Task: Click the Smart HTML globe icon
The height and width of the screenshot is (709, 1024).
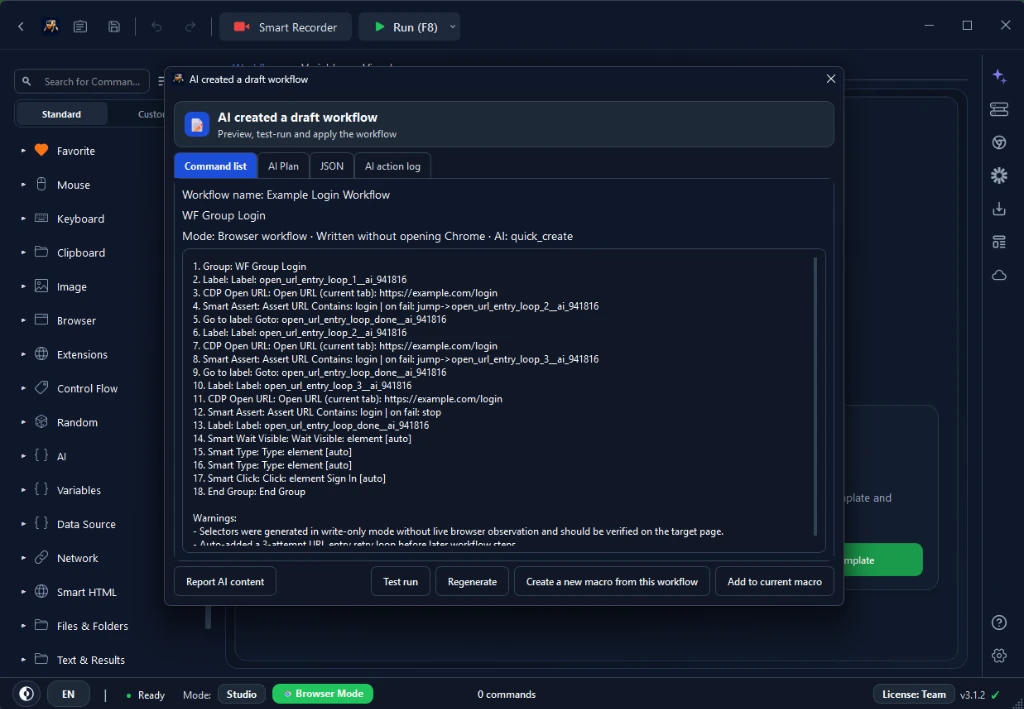Action: click(41, 591)
